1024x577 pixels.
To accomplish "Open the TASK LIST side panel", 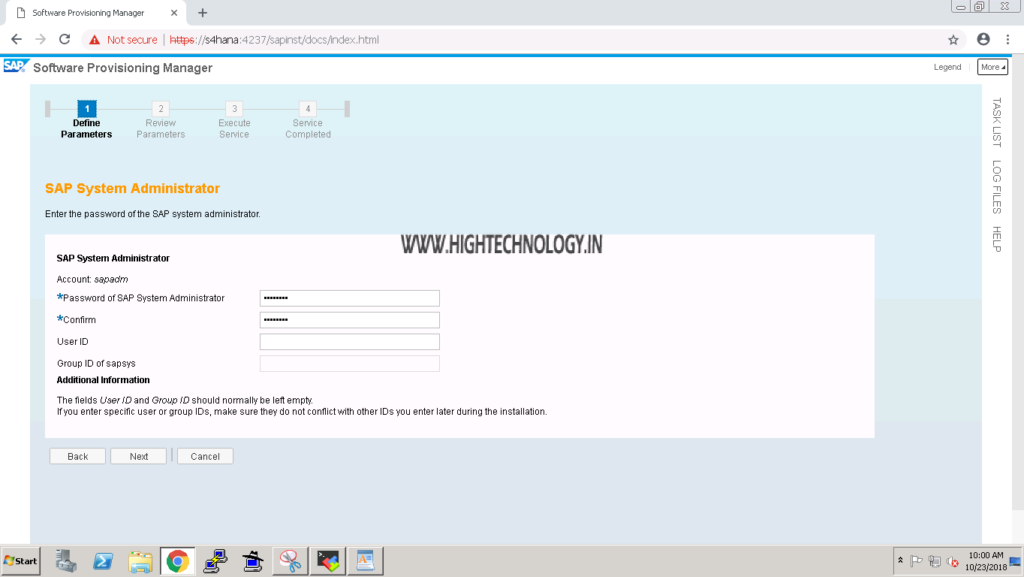I will [997, 122].
